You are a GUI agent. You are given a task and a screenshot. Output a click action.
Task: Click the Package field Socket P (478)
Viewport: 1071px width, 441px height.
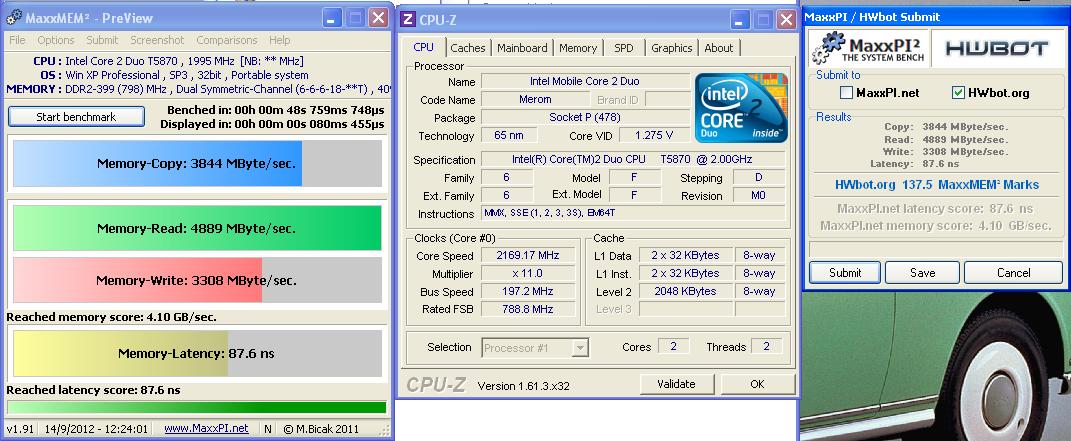585,117
